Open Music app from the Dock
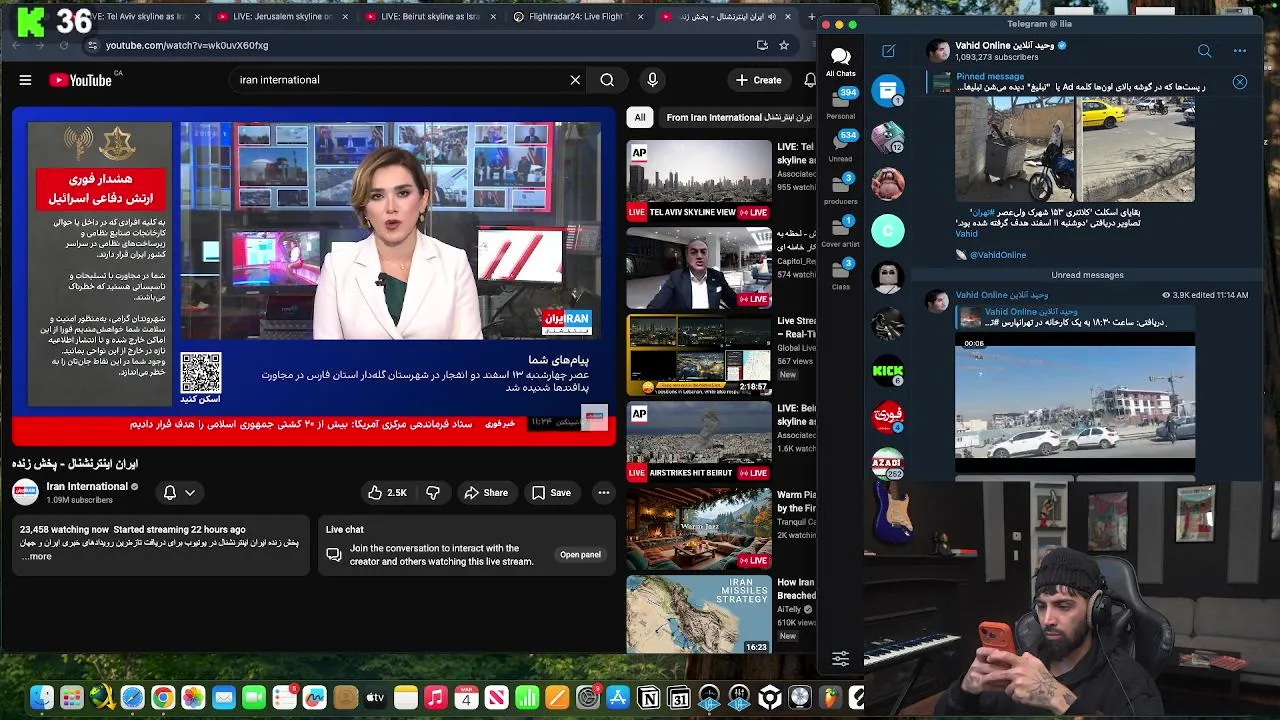This screenshot has width=1280, height=720. tap(435, 698)
